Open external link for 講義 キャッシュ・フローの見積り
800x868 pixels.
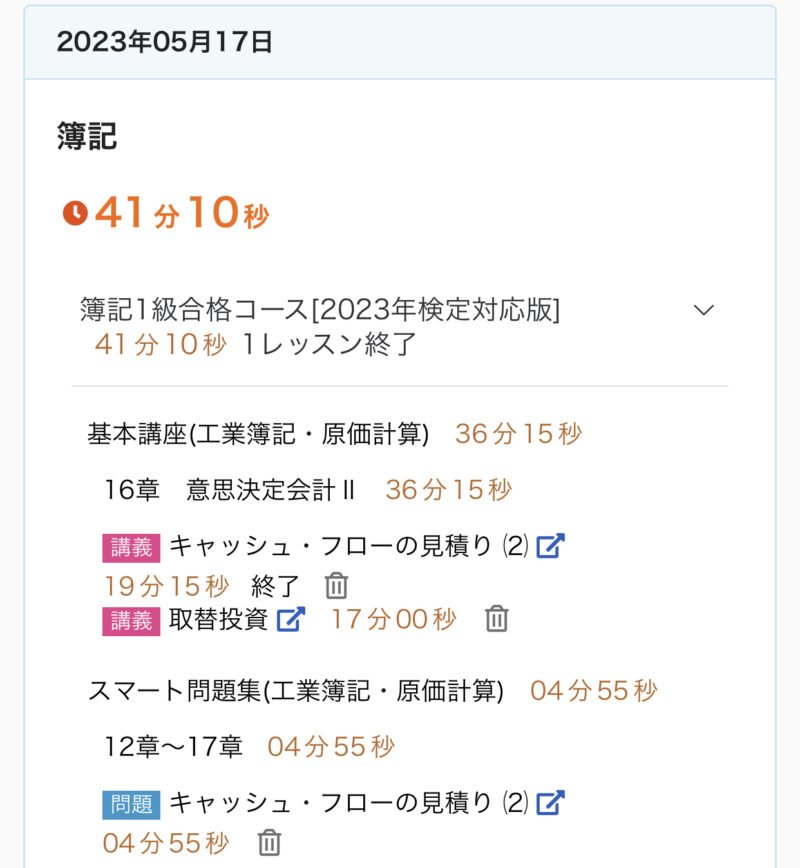pos(551,546)
